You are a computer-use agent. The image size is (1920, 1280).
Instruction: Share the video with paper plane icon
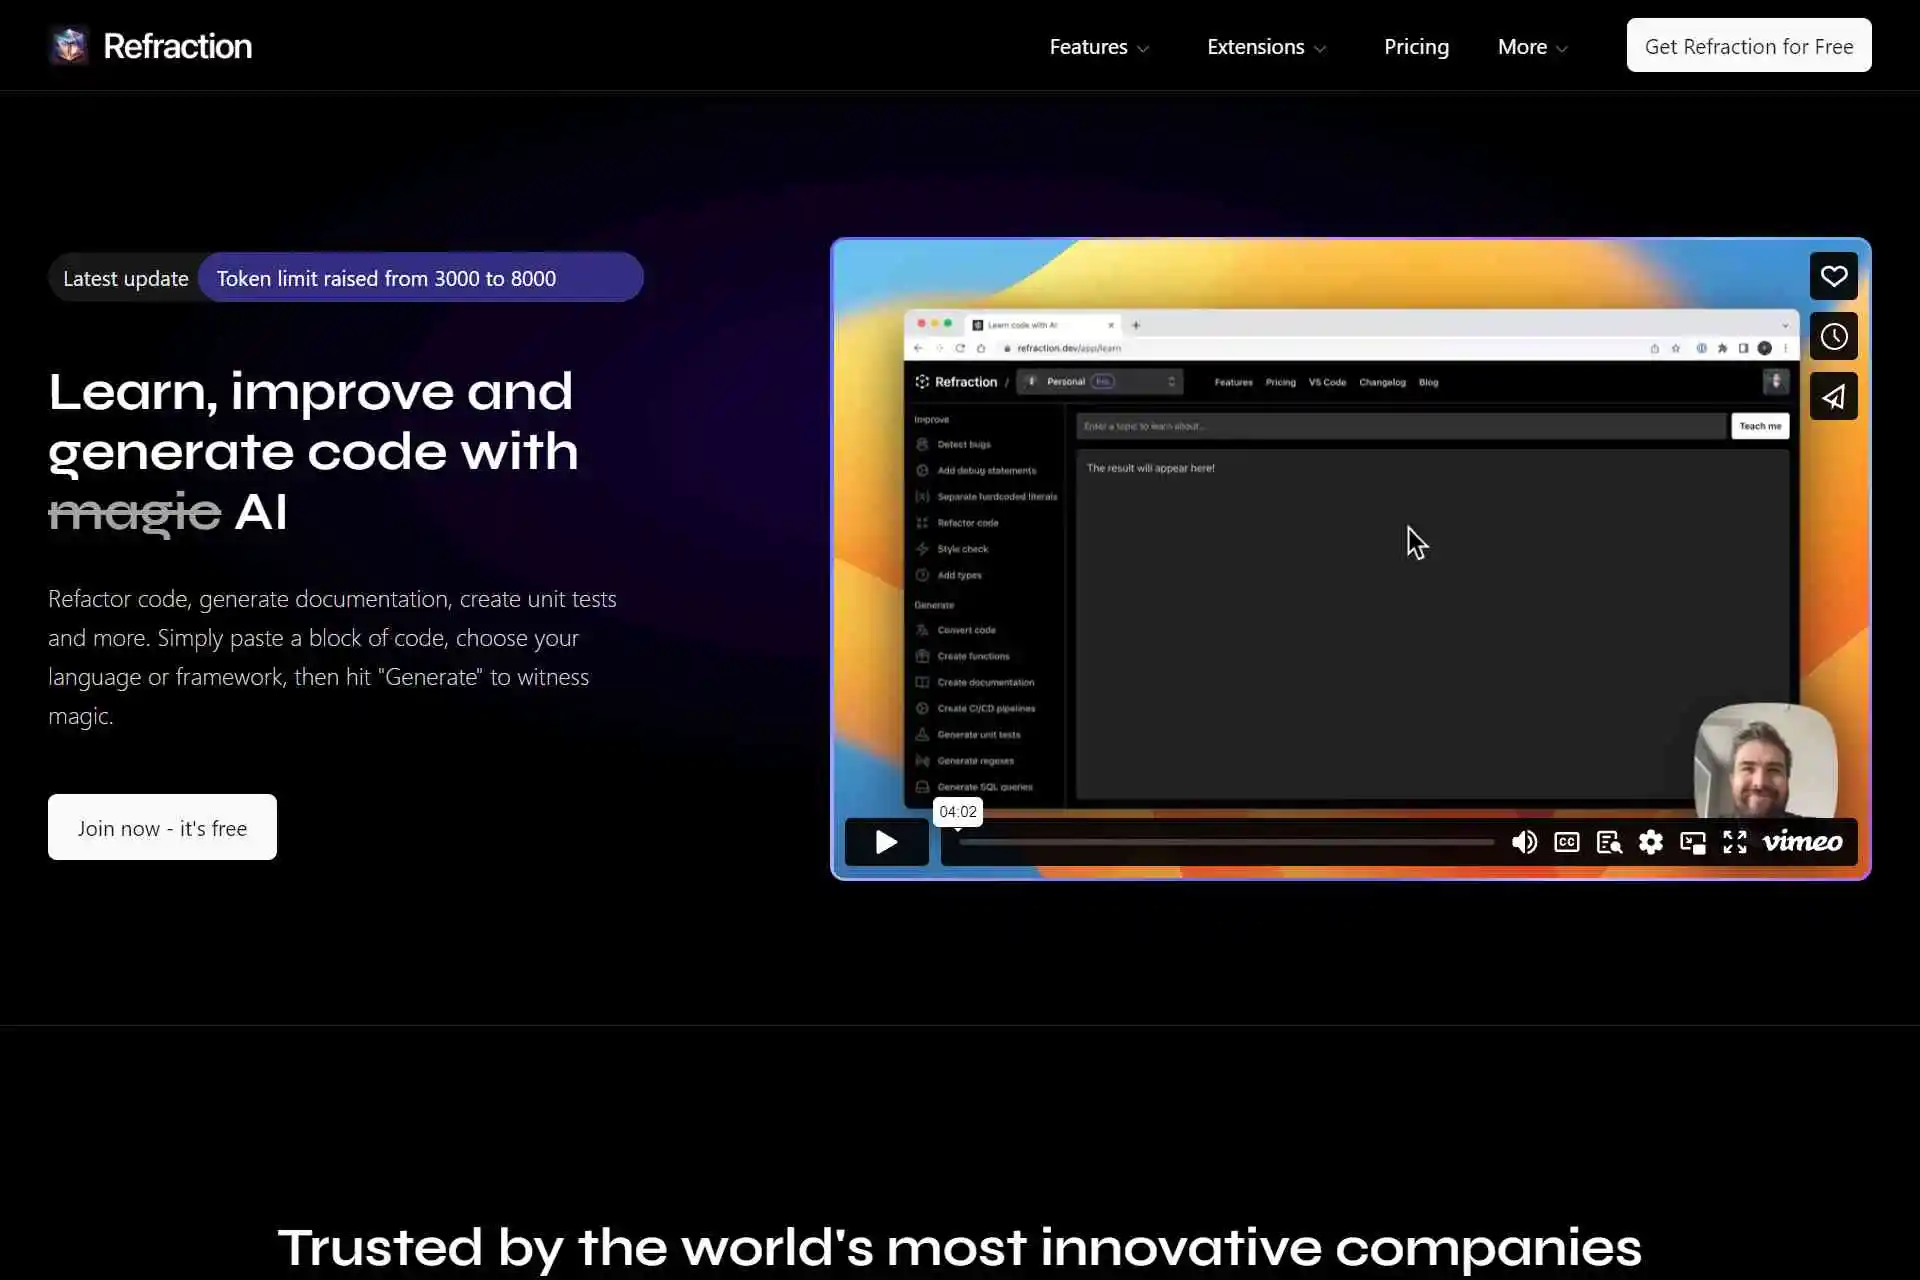(x=1833, y=397)
